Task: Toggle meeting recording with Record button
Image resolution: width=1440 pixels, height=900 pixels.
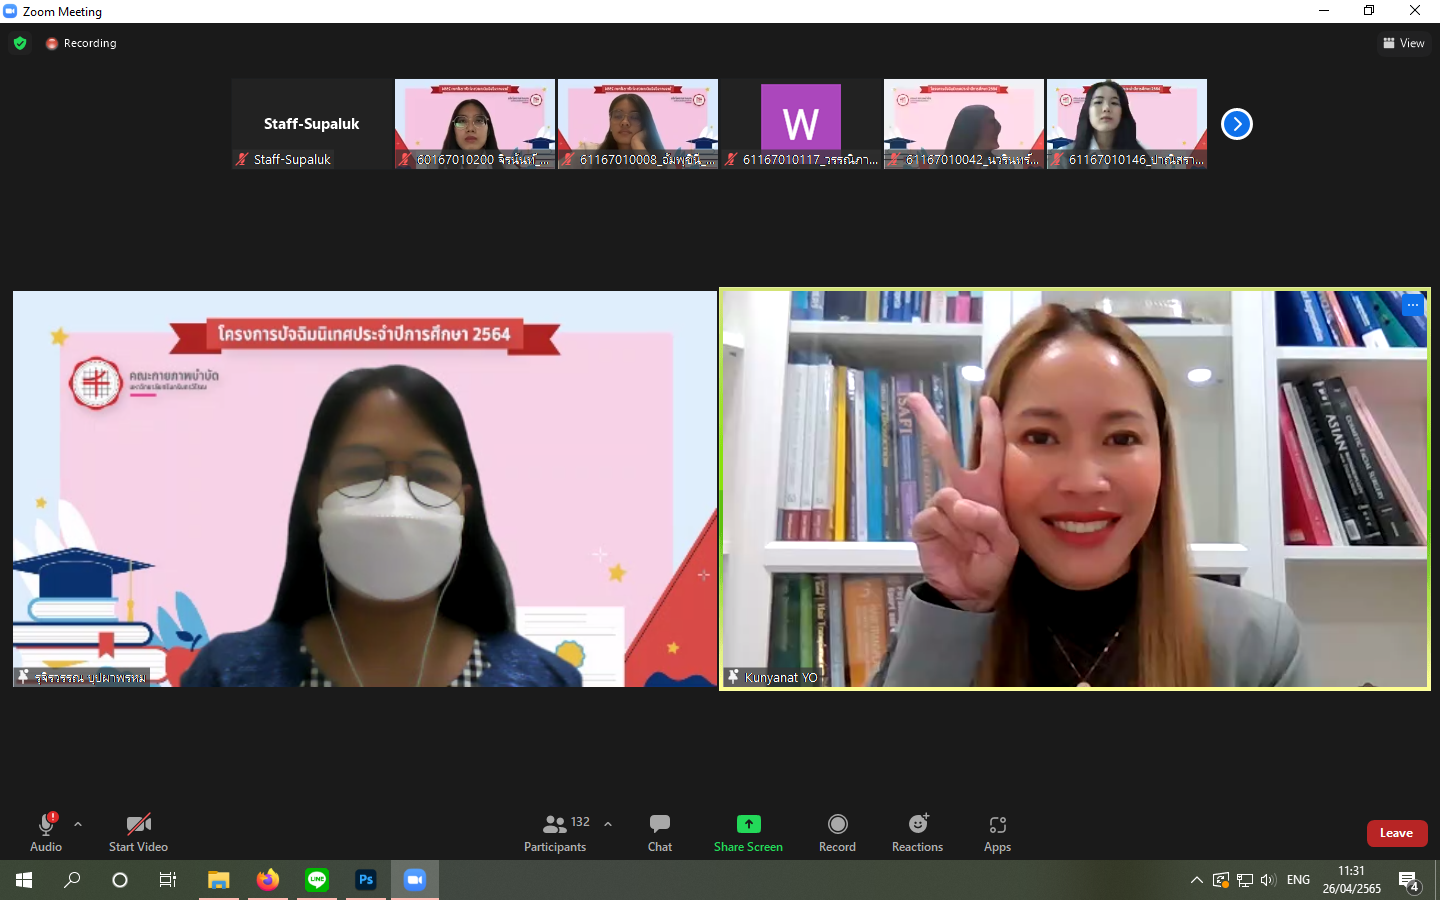Action: [837, 832]
